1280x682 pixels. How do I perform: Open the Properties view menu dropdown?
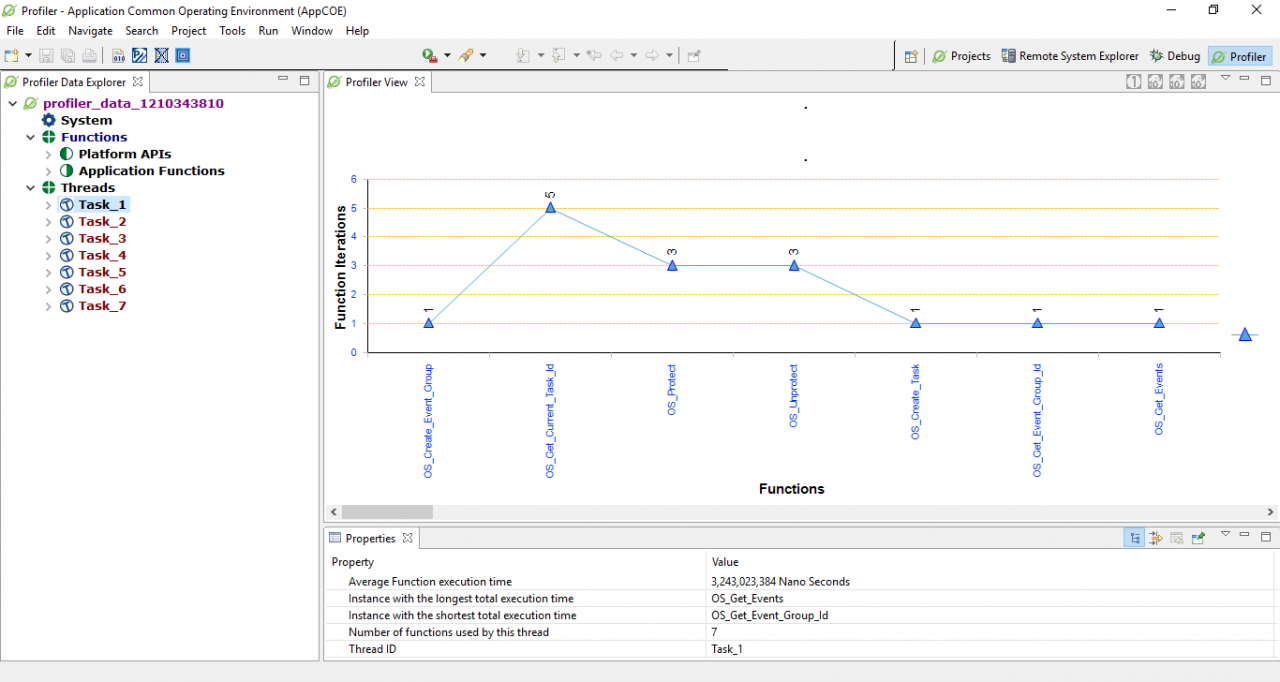click(x=1226, y=535)
